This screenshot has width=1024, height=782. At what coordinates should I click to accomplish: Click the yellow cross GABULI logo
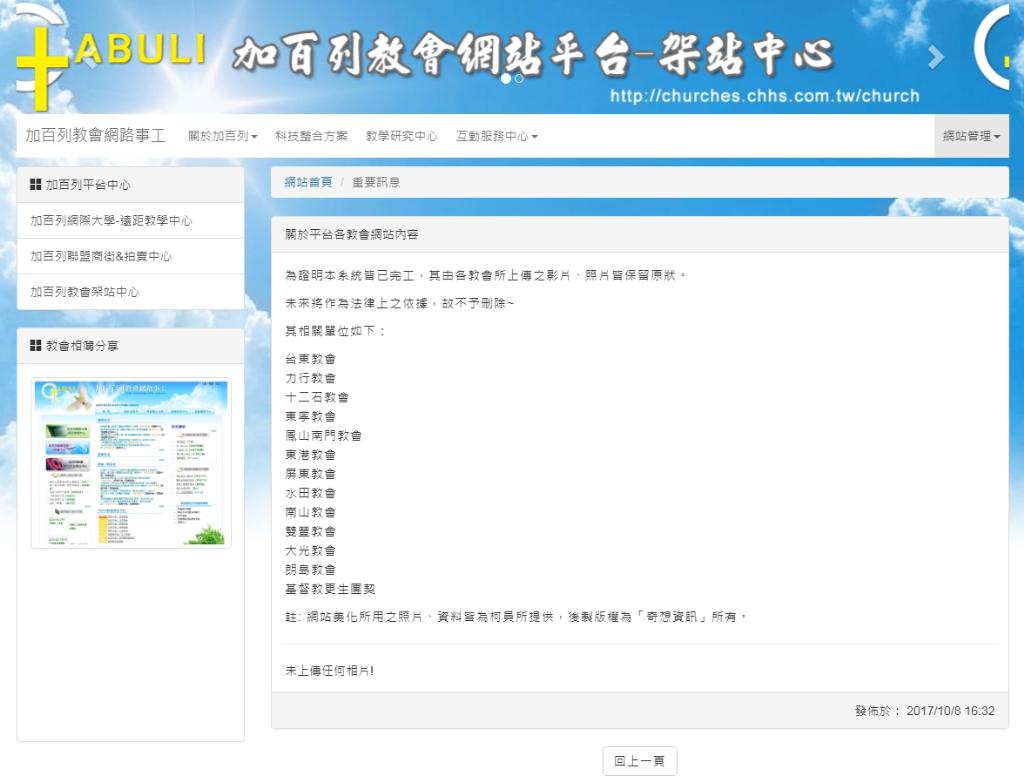42,60
